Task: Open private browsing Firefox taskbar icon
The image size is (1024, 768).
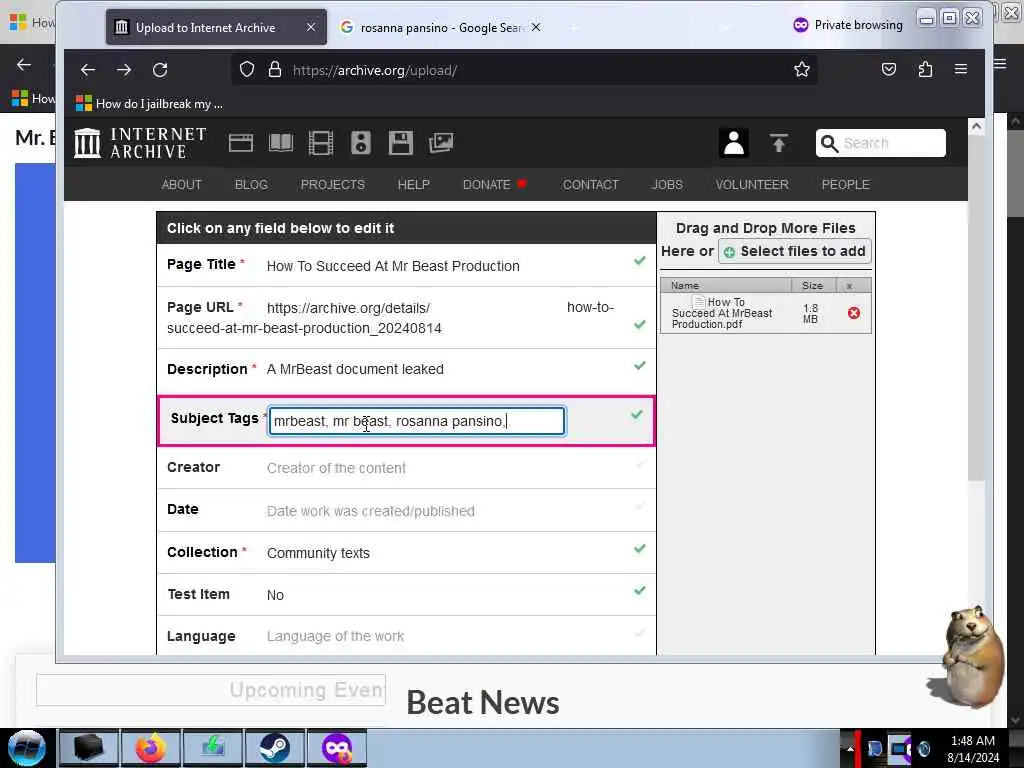Action: click(336, 748)
